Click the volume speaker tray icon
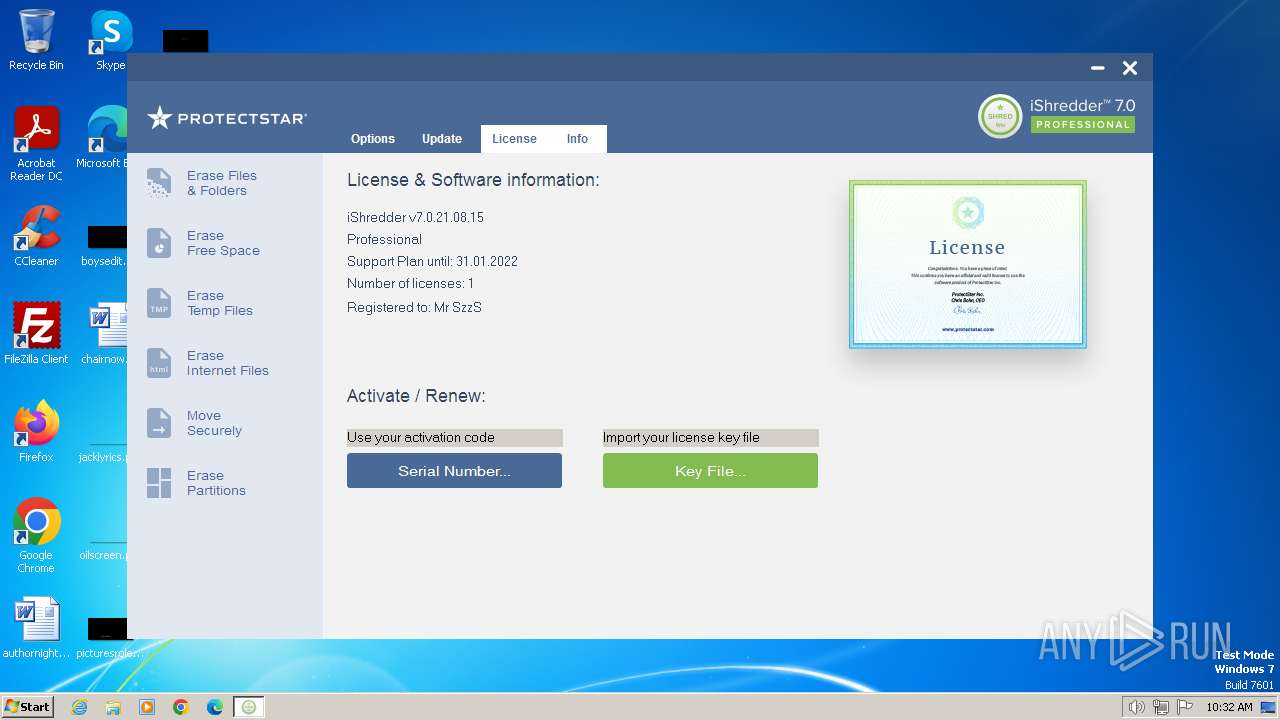Screen dimensions: 1280x720 tap(1136, 707)
